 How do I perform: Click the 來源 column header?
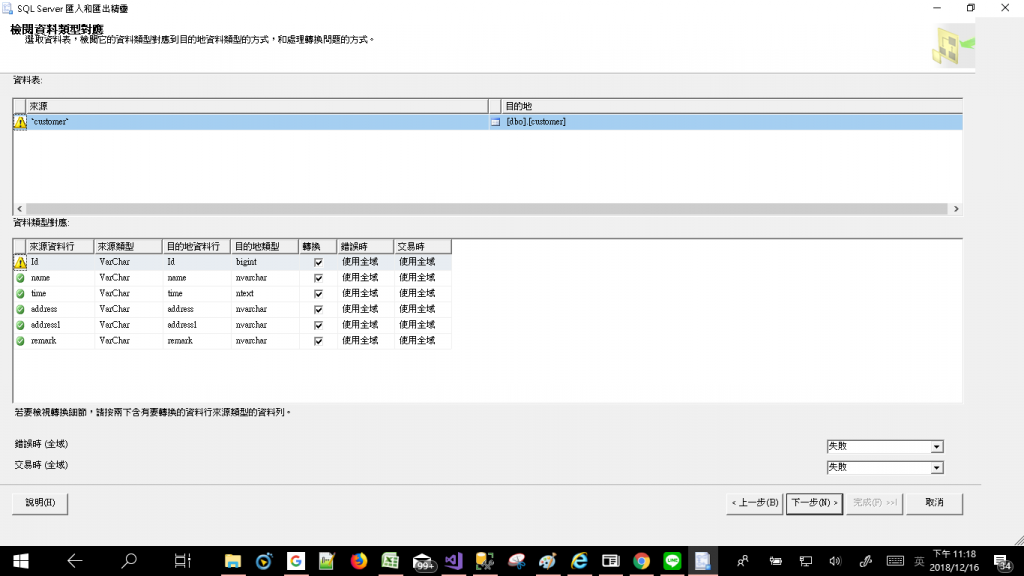point(257,106)
